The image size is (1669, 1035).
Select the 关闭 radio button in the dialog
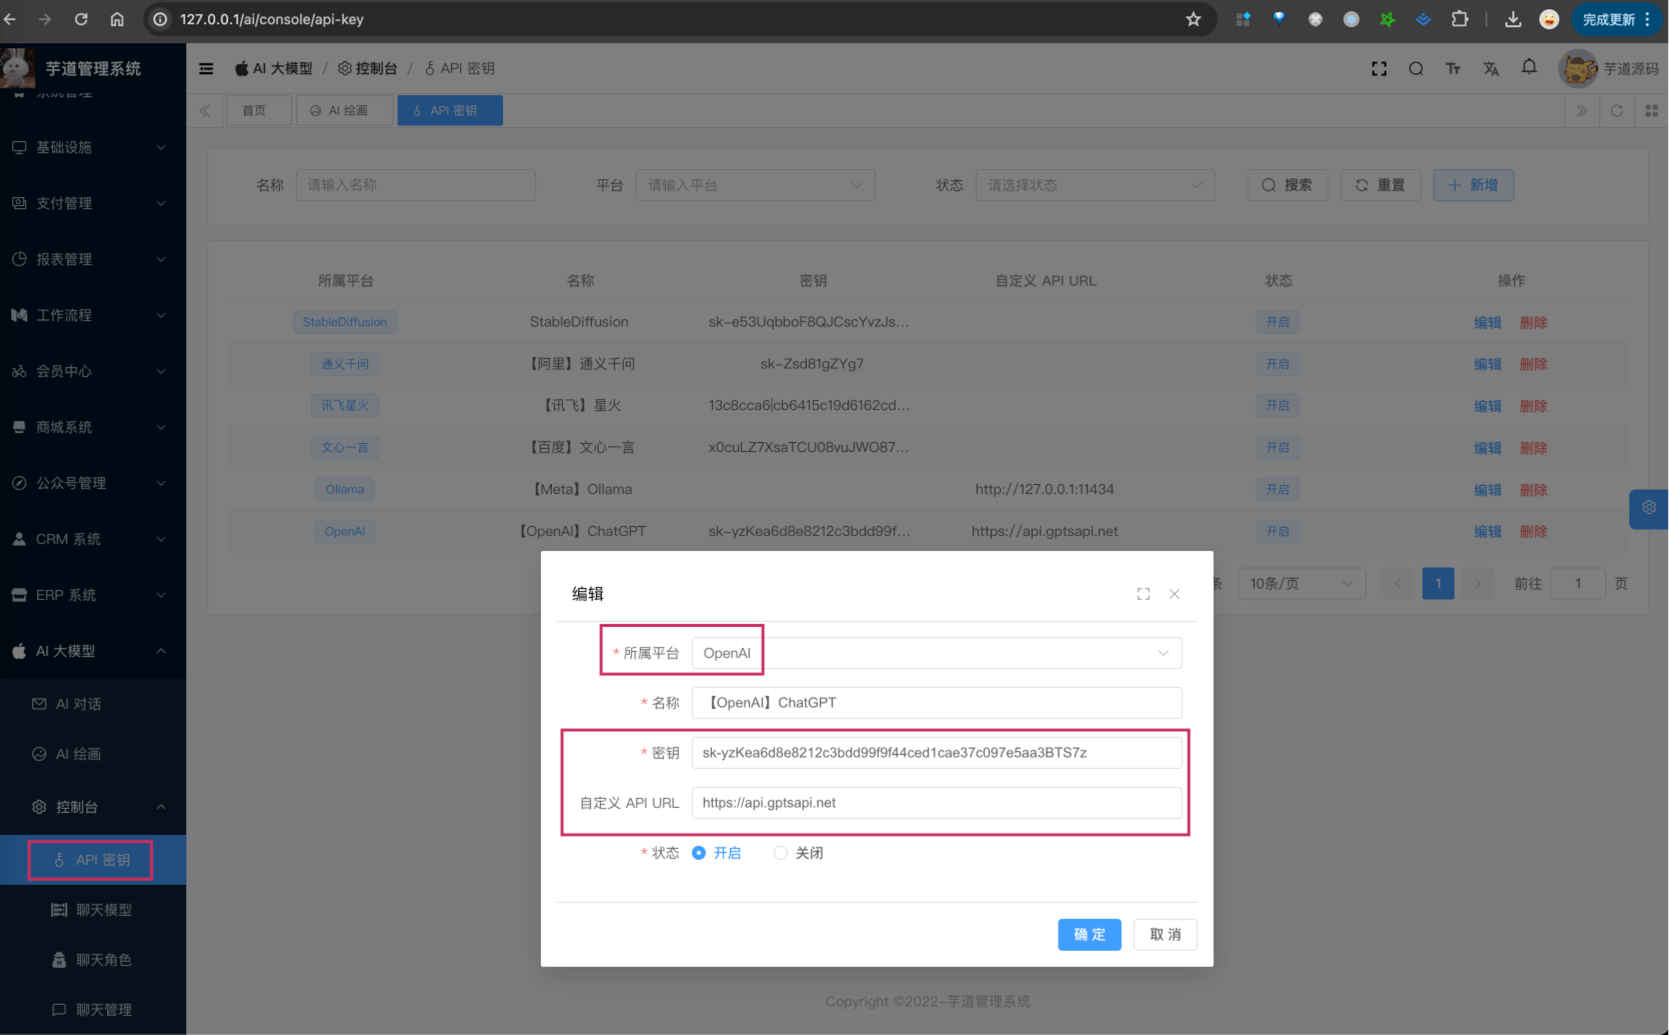click(780, 852)
